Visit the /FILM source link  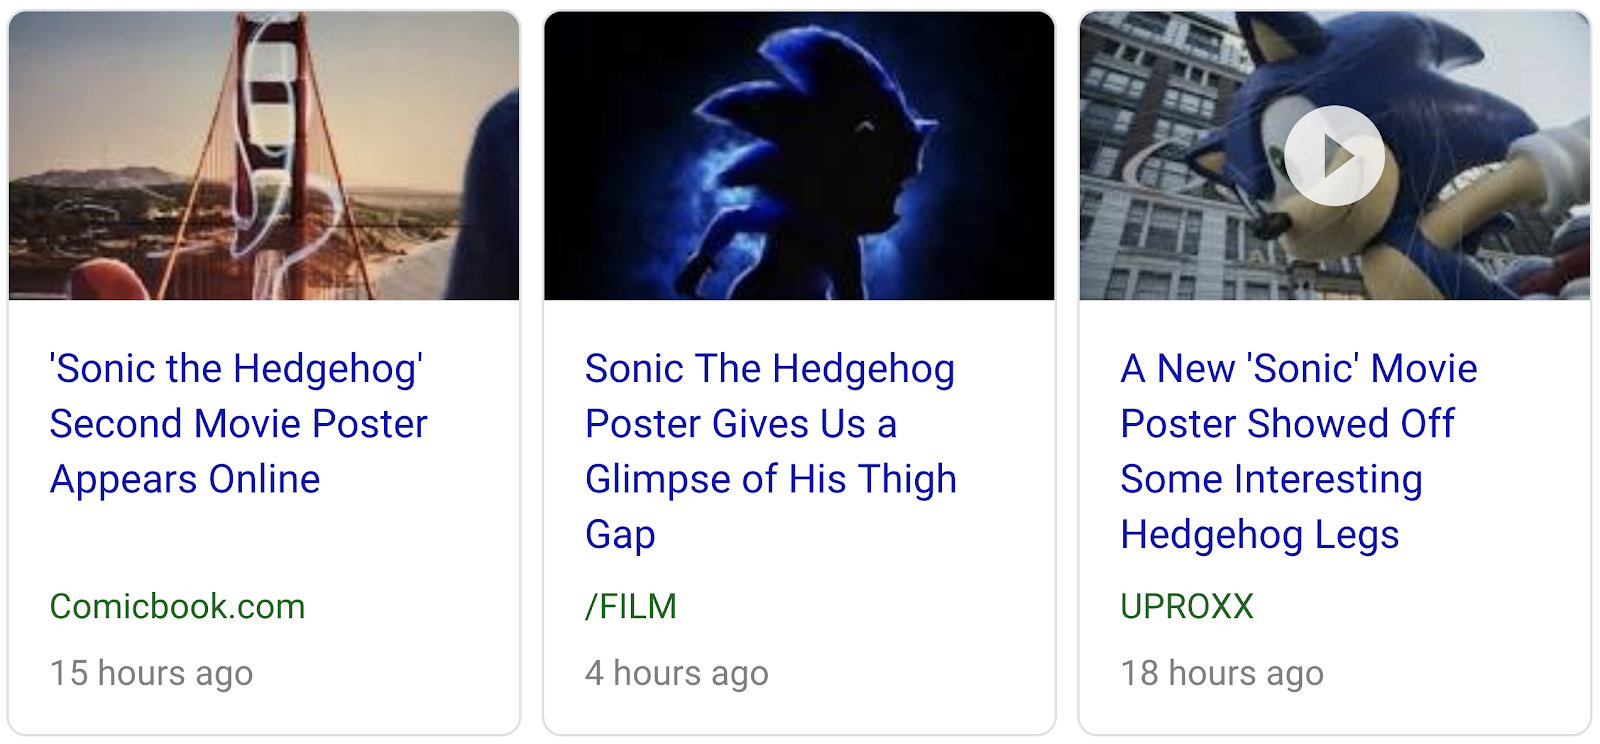[631, 606]
